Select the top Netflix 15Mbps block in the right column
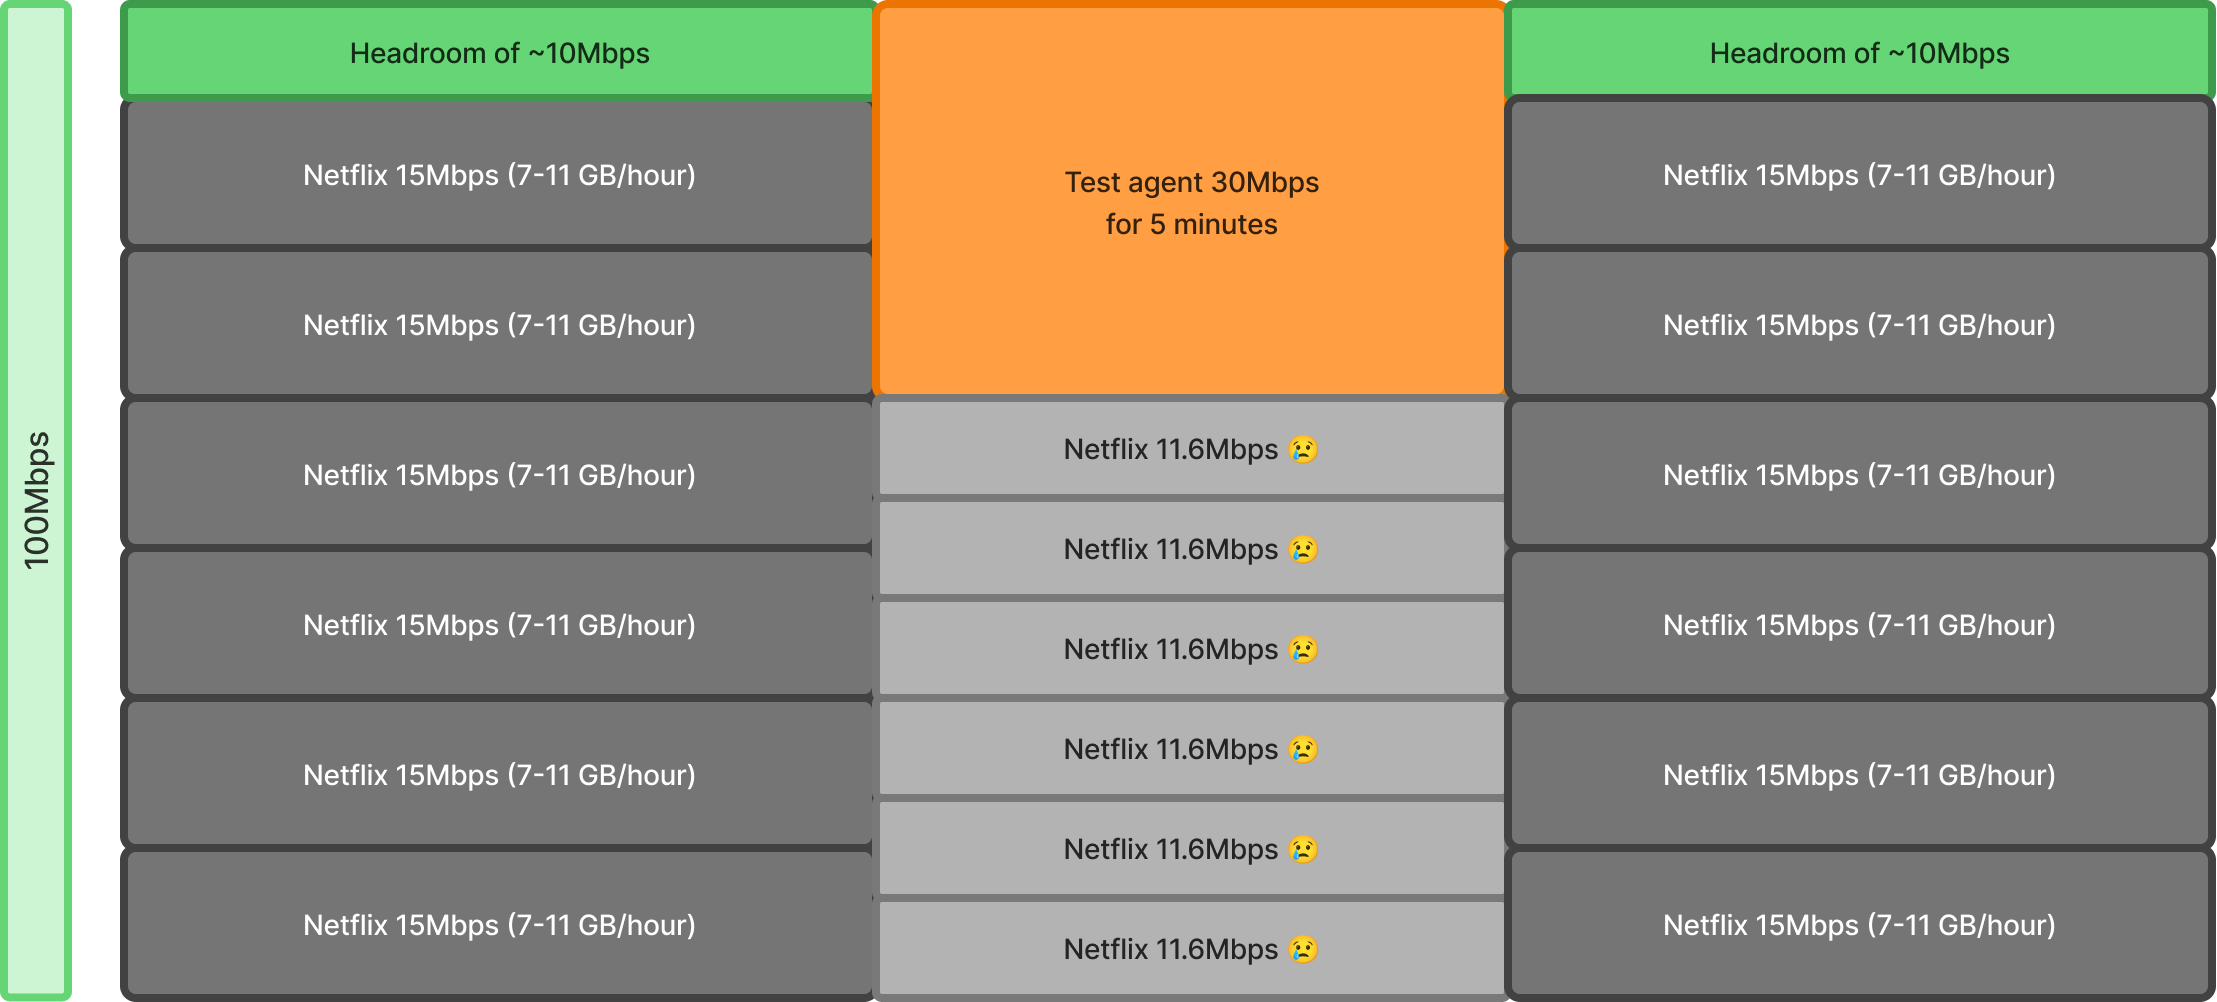 click(1858, 175)
